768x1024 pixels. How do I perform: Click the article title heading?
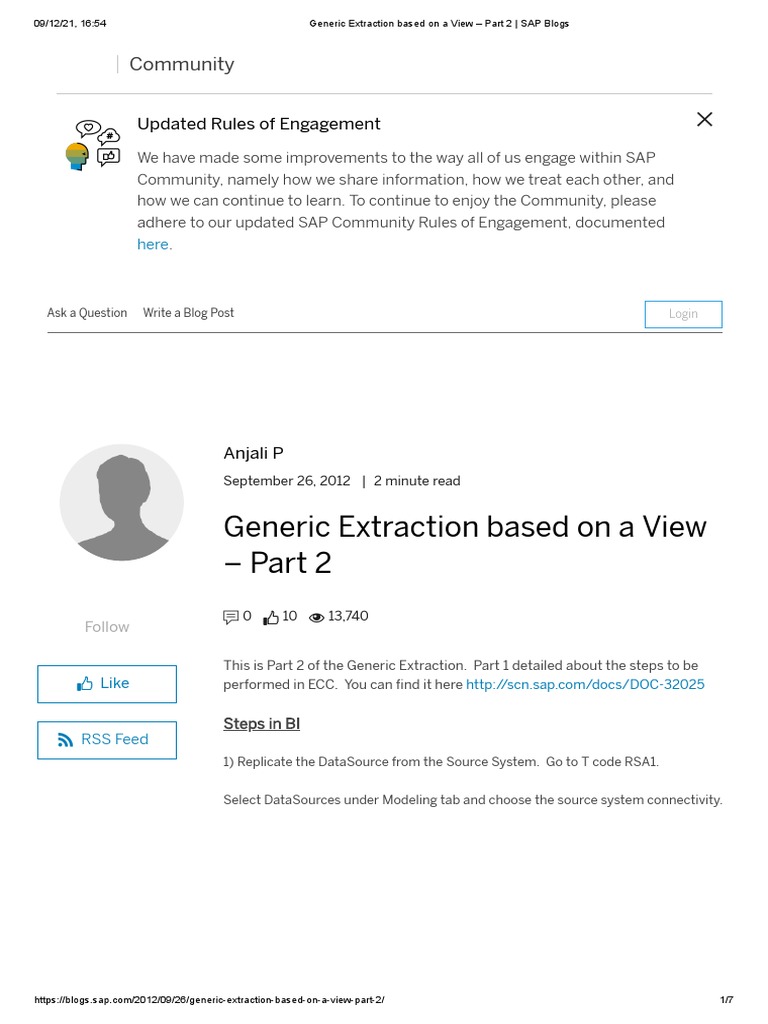click(x=464, y=544)
